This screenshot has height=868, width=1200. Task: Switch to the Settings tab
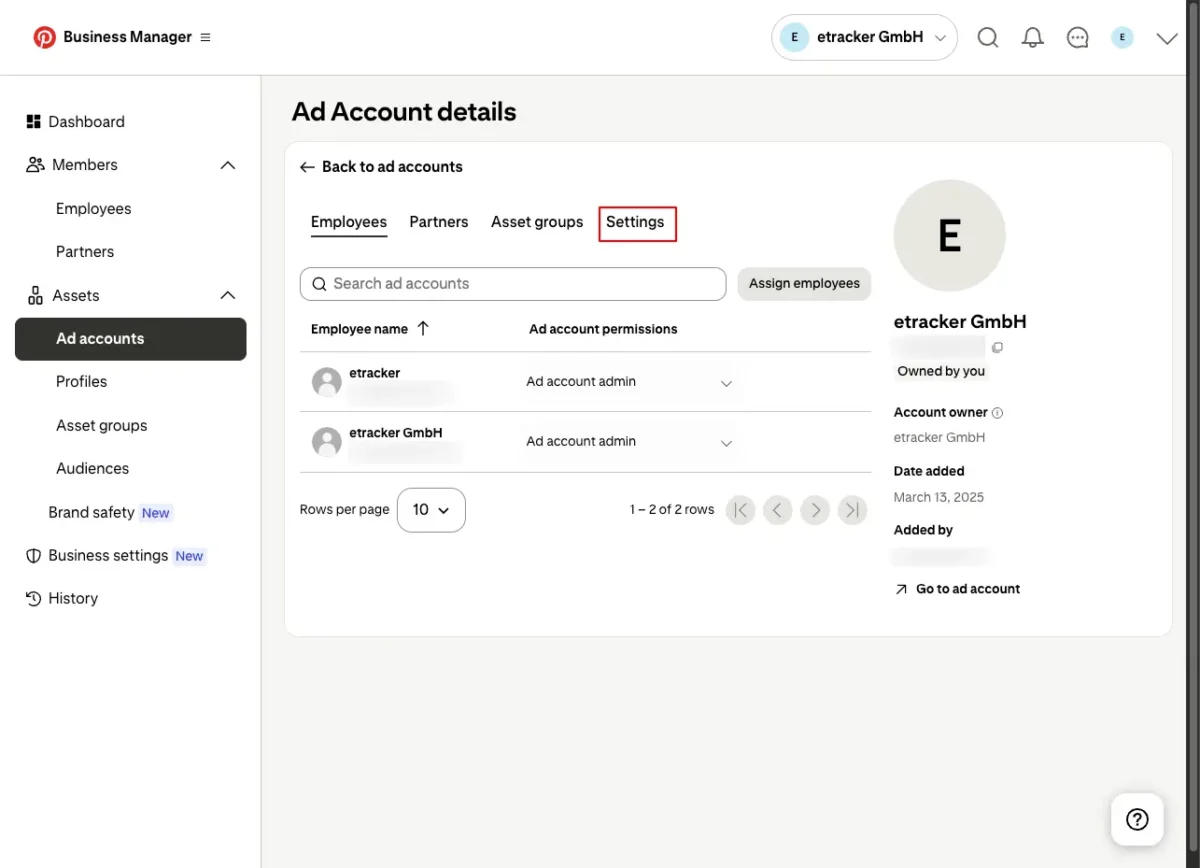click(635, 222)
